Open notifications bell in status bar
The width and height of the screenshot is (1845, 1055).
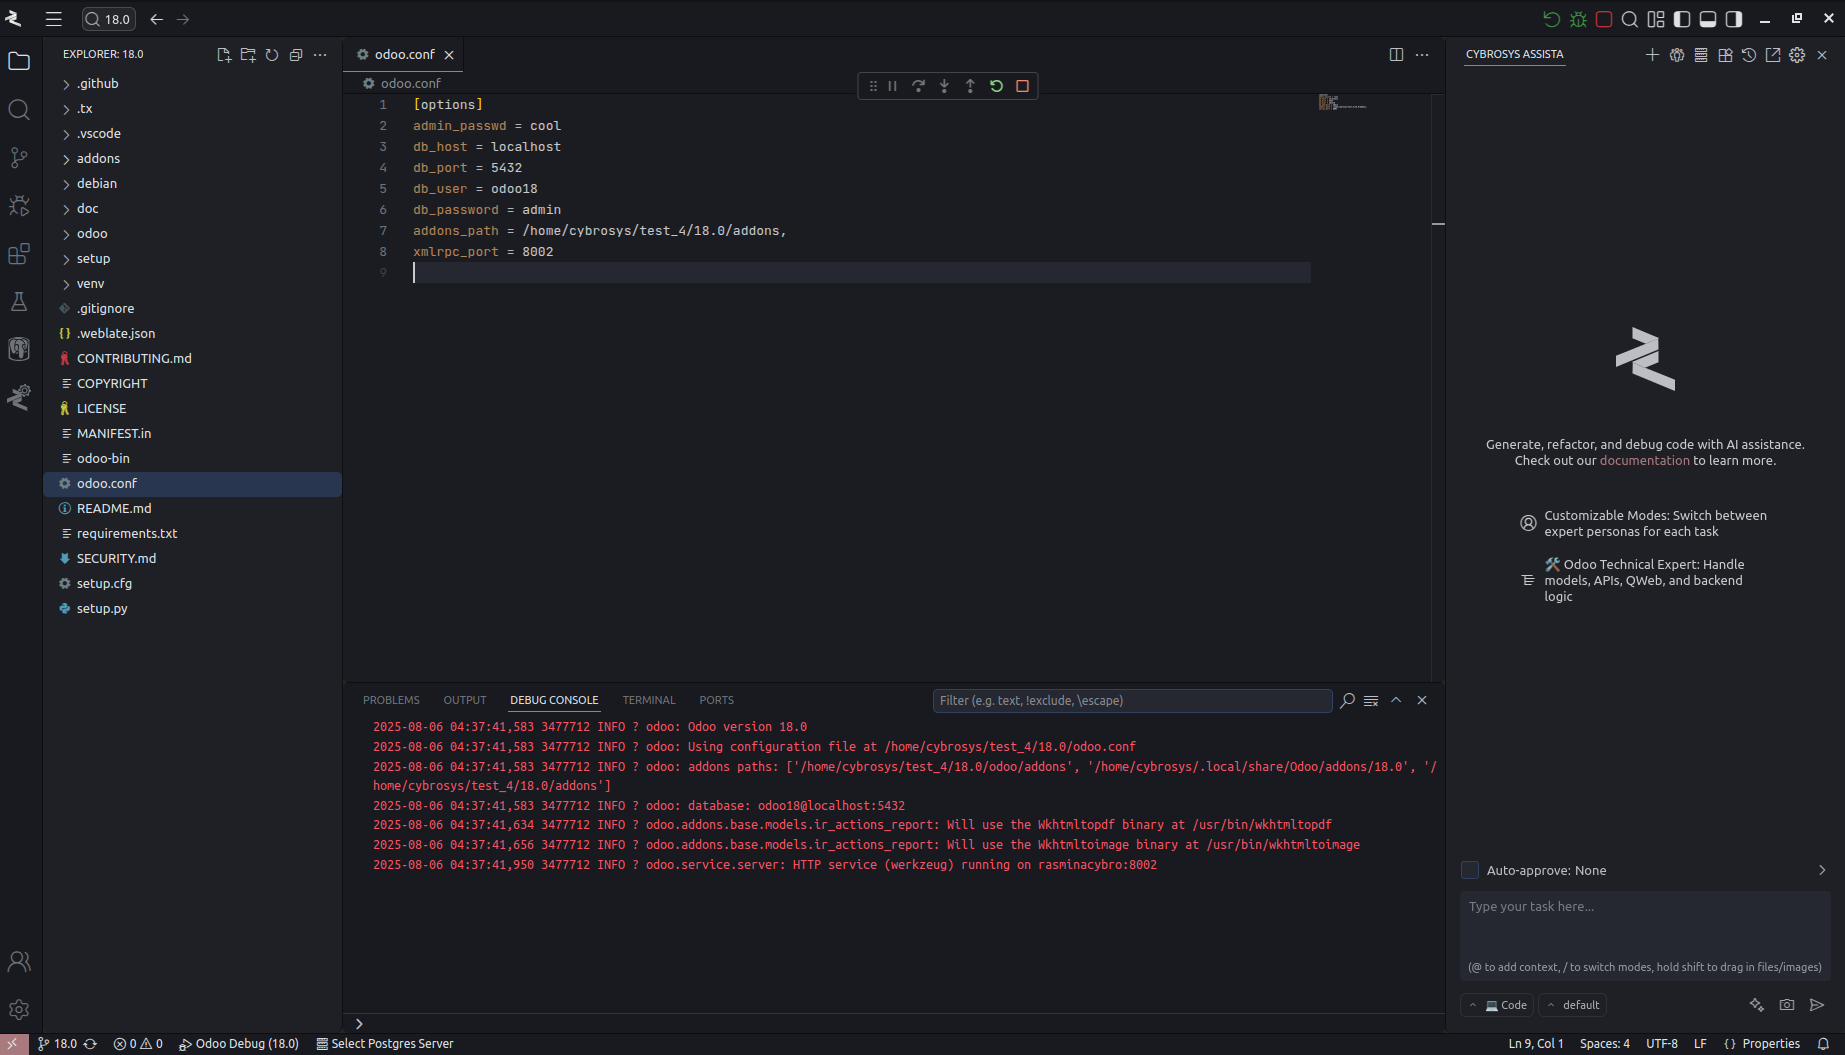click(1823, 1044)
